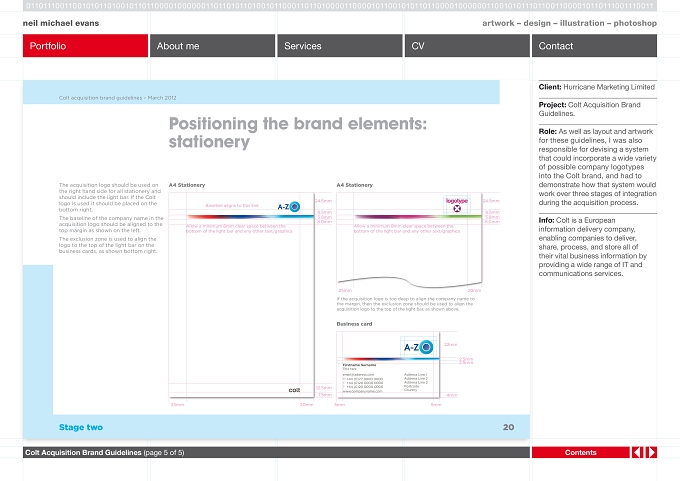Click the business card preview image
Viewport: 680px width, 481px height.
point(388,365)
